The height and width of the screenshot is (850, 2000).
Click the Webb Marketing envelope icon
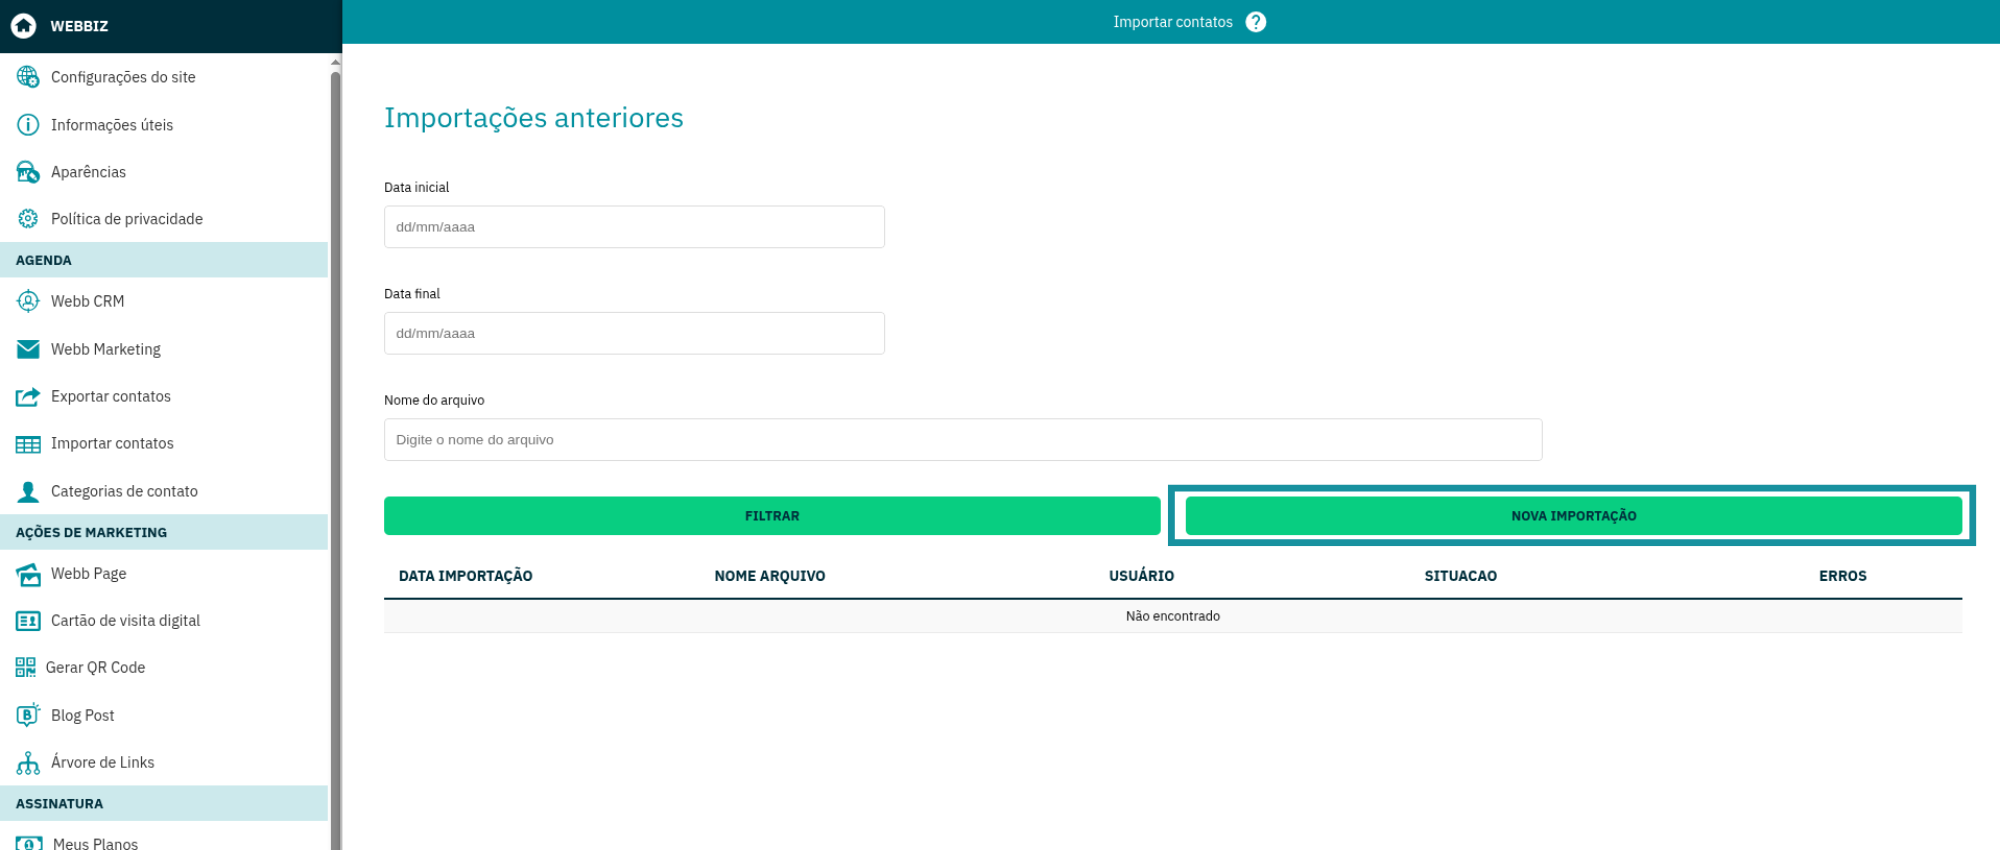(28, 349)
